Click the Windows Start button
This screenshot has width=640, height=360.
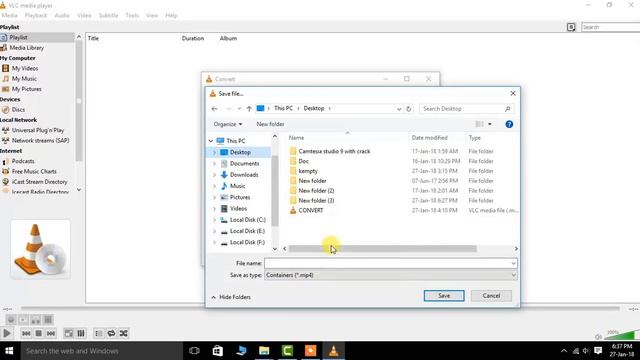(9, 351)
